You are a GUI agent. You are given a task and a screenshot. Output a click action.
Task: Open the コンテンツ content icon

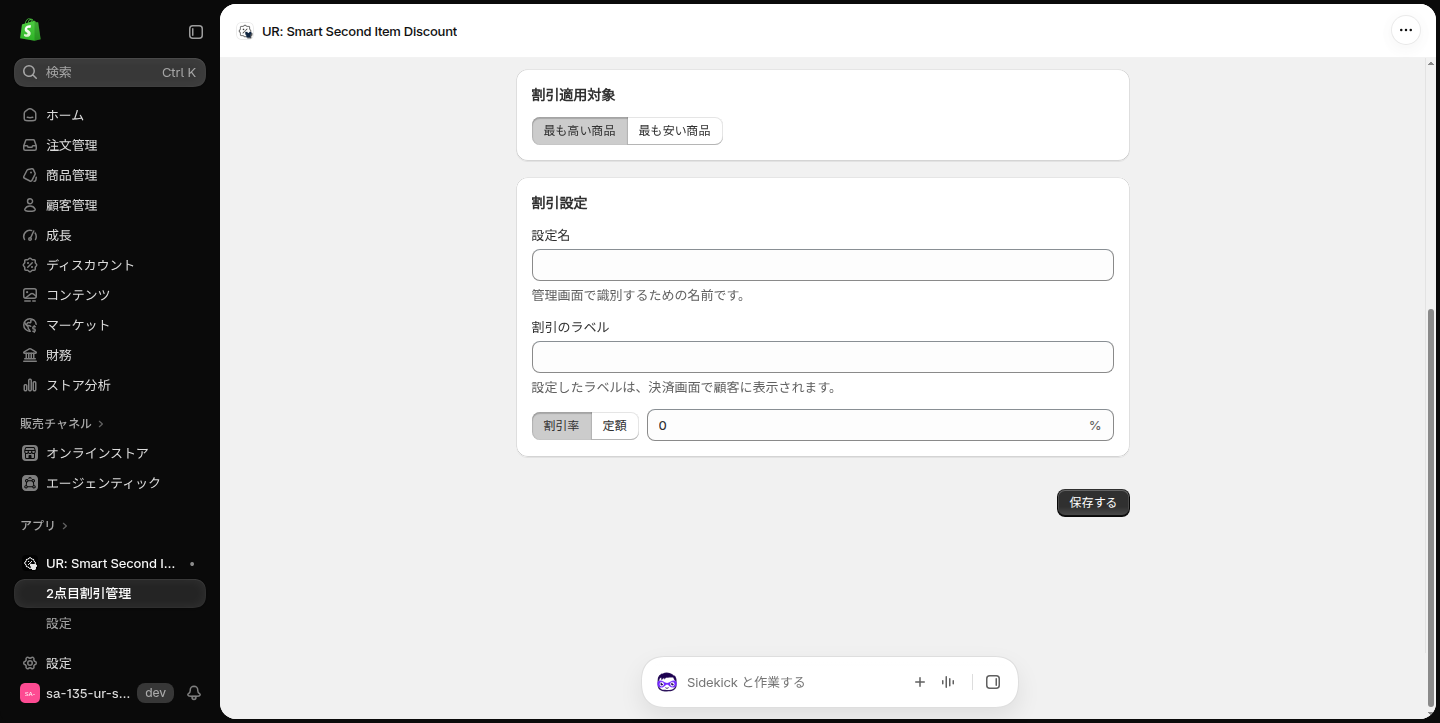(30, 295)
